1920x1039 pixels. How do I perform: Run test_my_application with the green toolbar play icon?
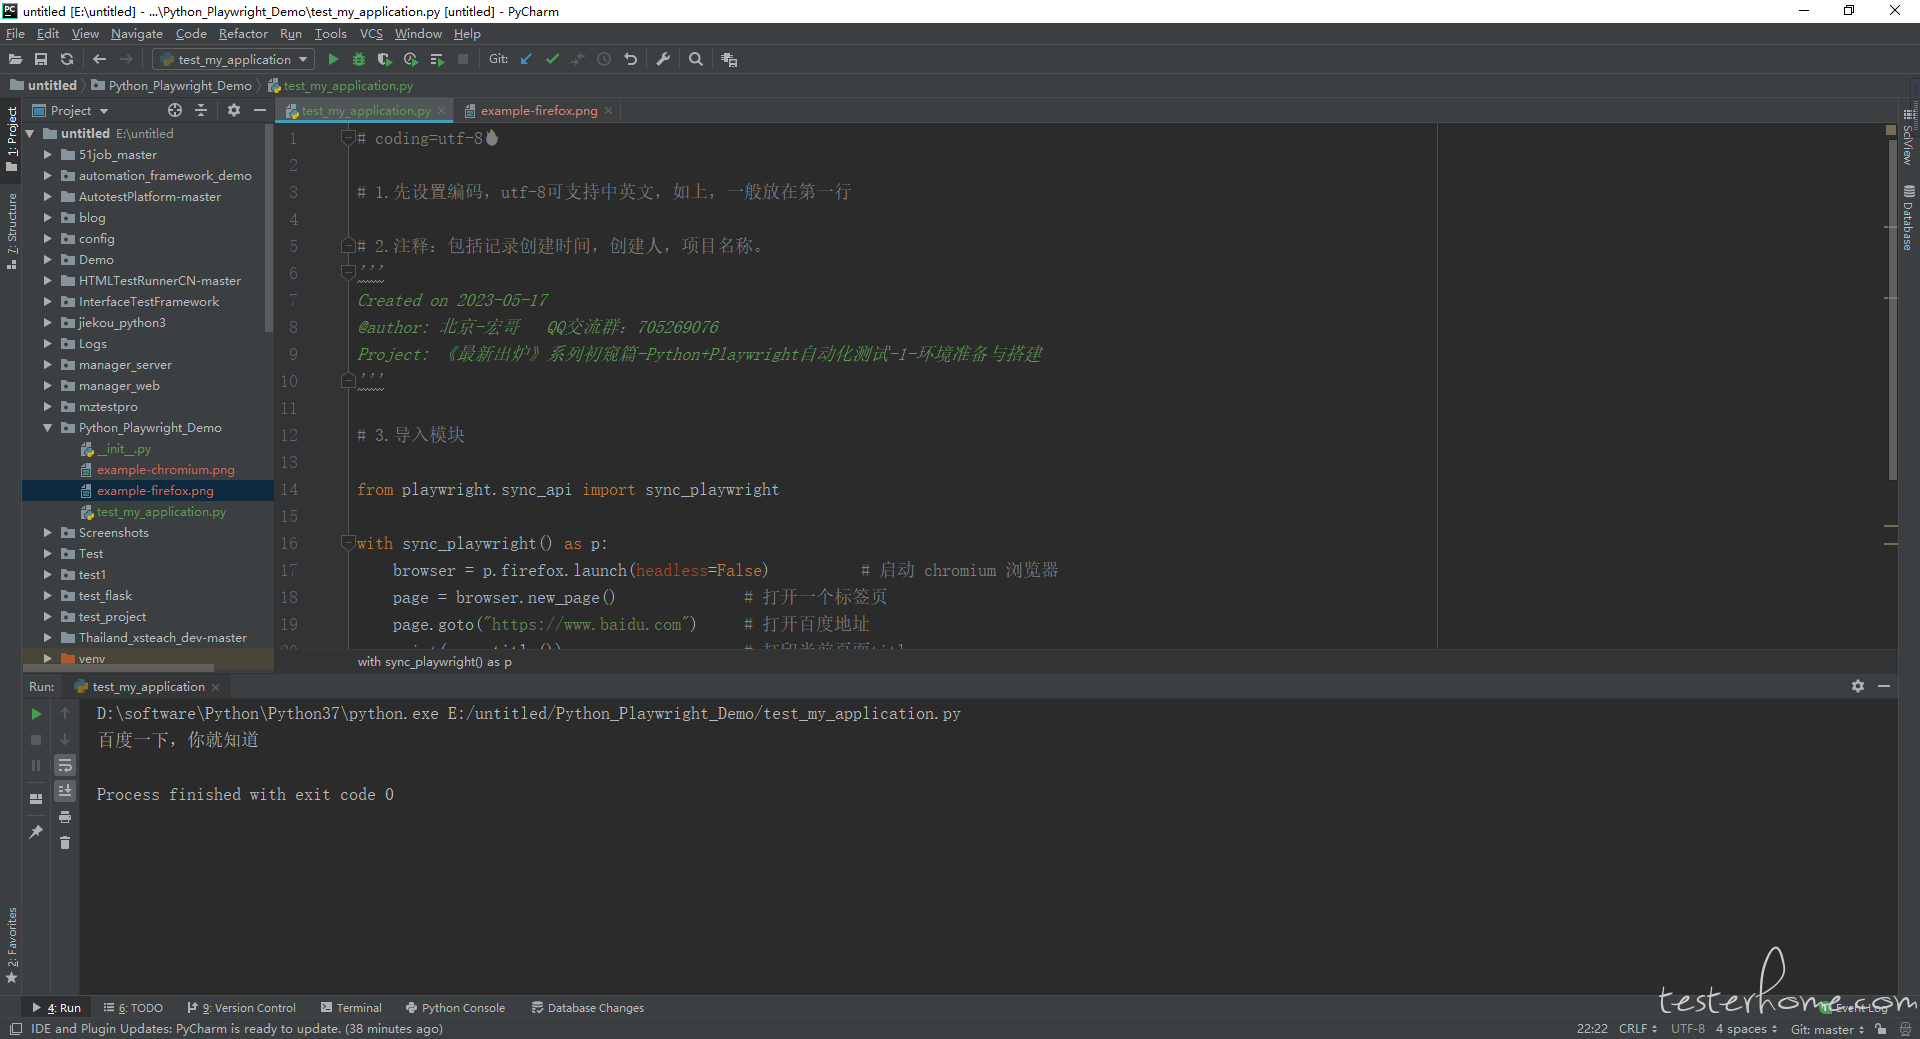pos(333,60)
